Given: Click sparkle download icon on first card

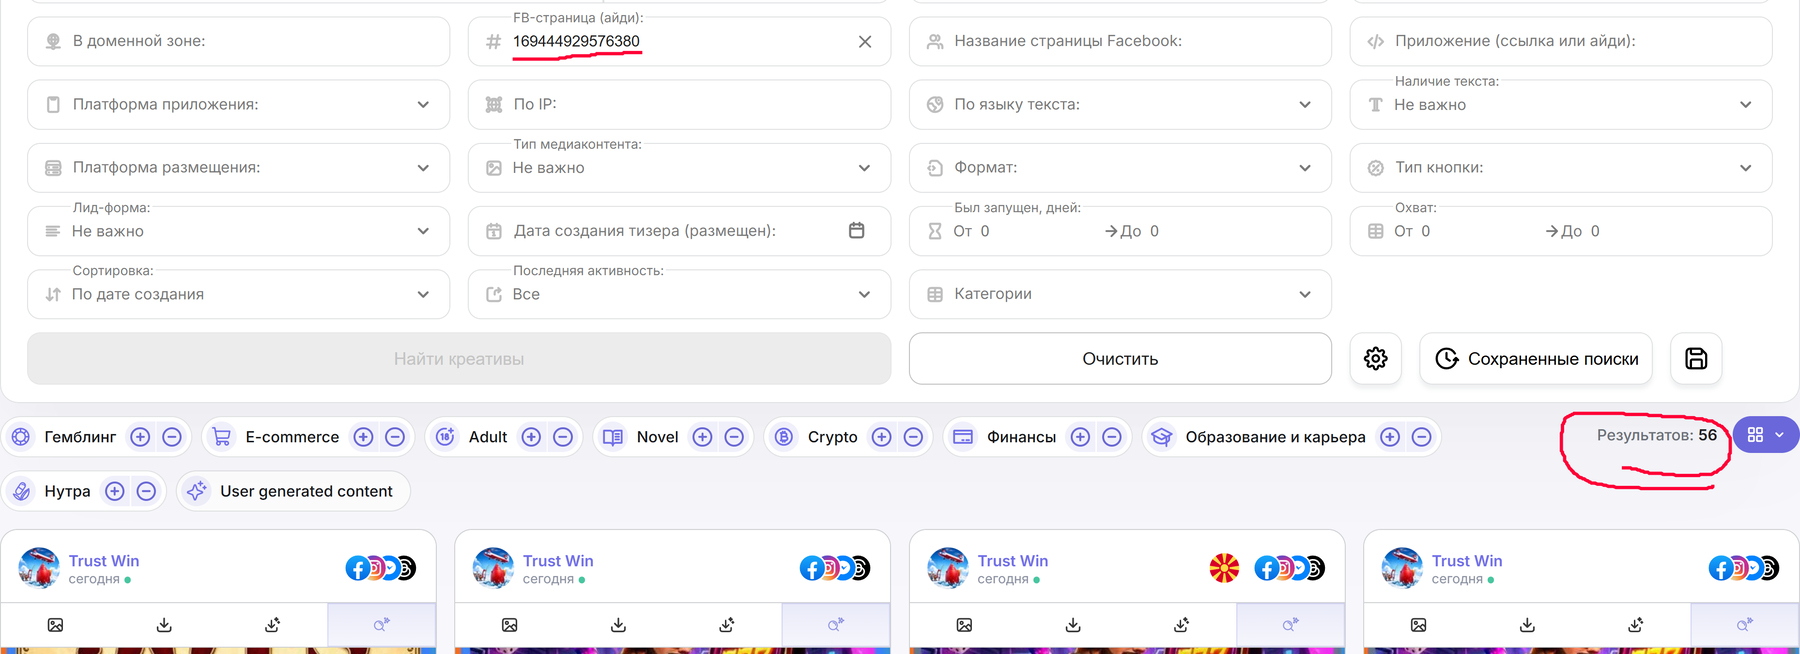Looking at the screenshot, I should (273, 625).
